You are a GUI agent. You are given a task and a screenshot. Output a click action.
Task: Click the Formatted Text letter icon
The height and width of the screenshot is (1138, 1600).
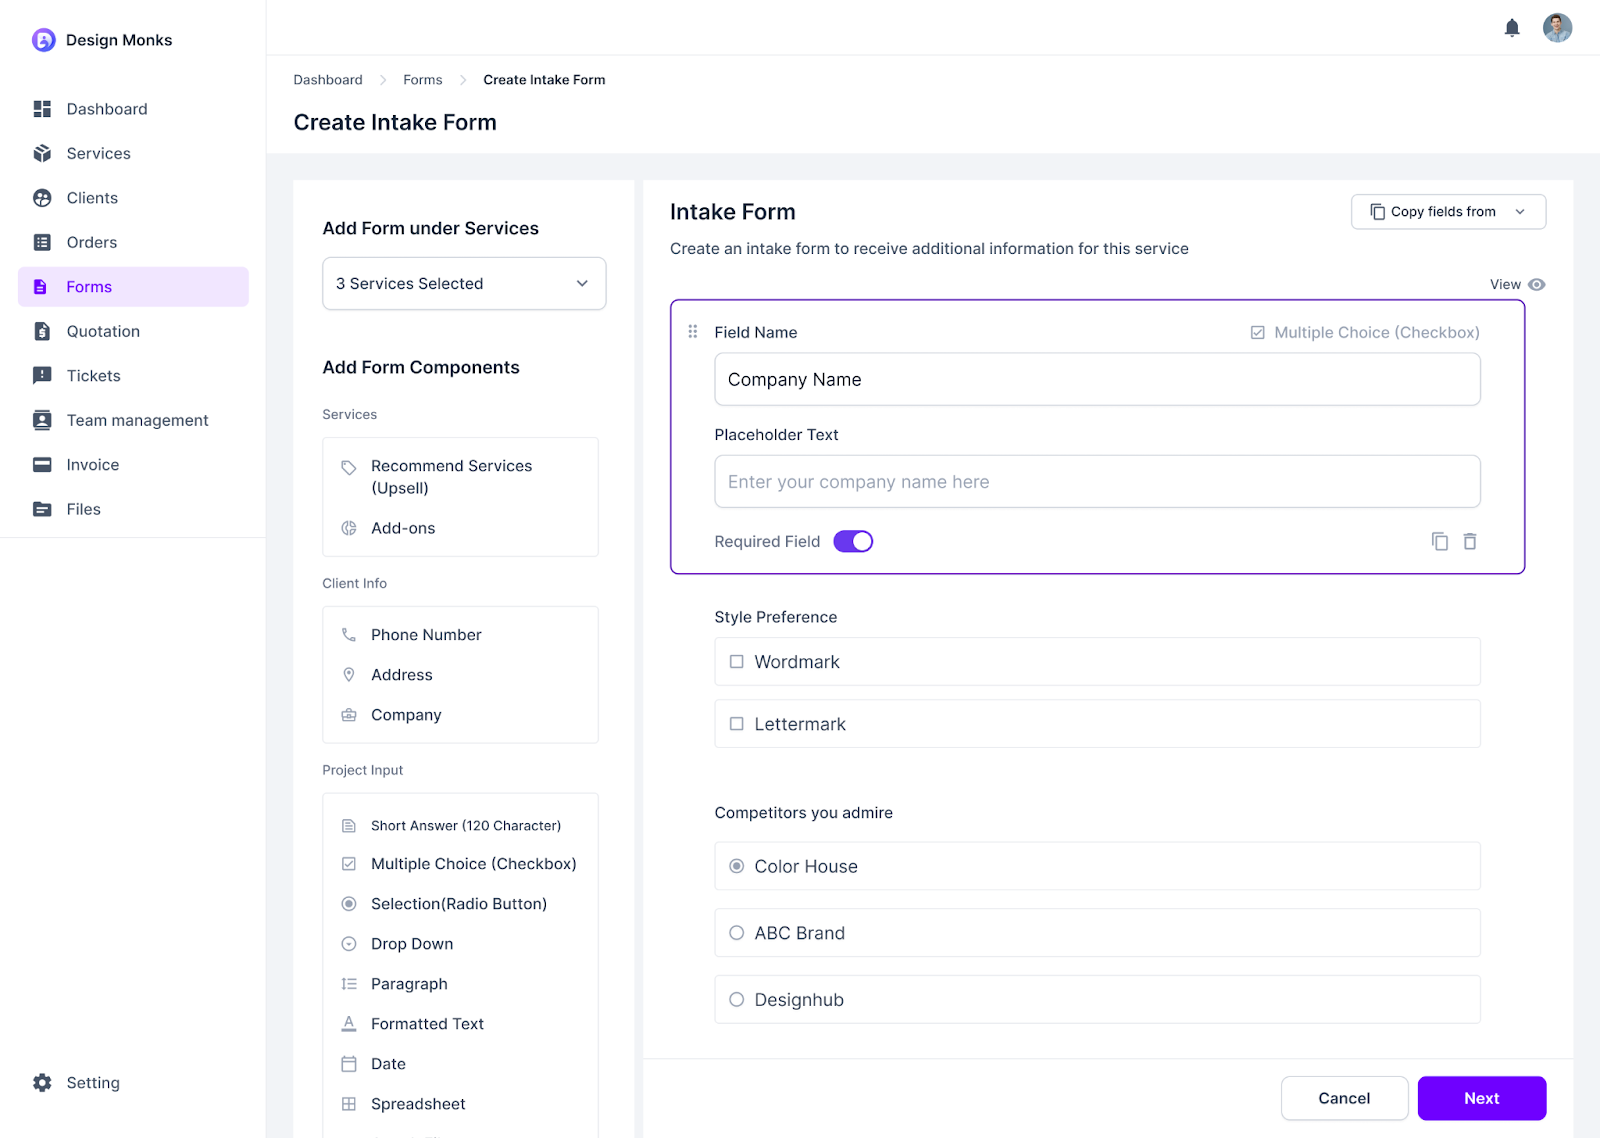pyautogui.click(x=349, y=1024)
